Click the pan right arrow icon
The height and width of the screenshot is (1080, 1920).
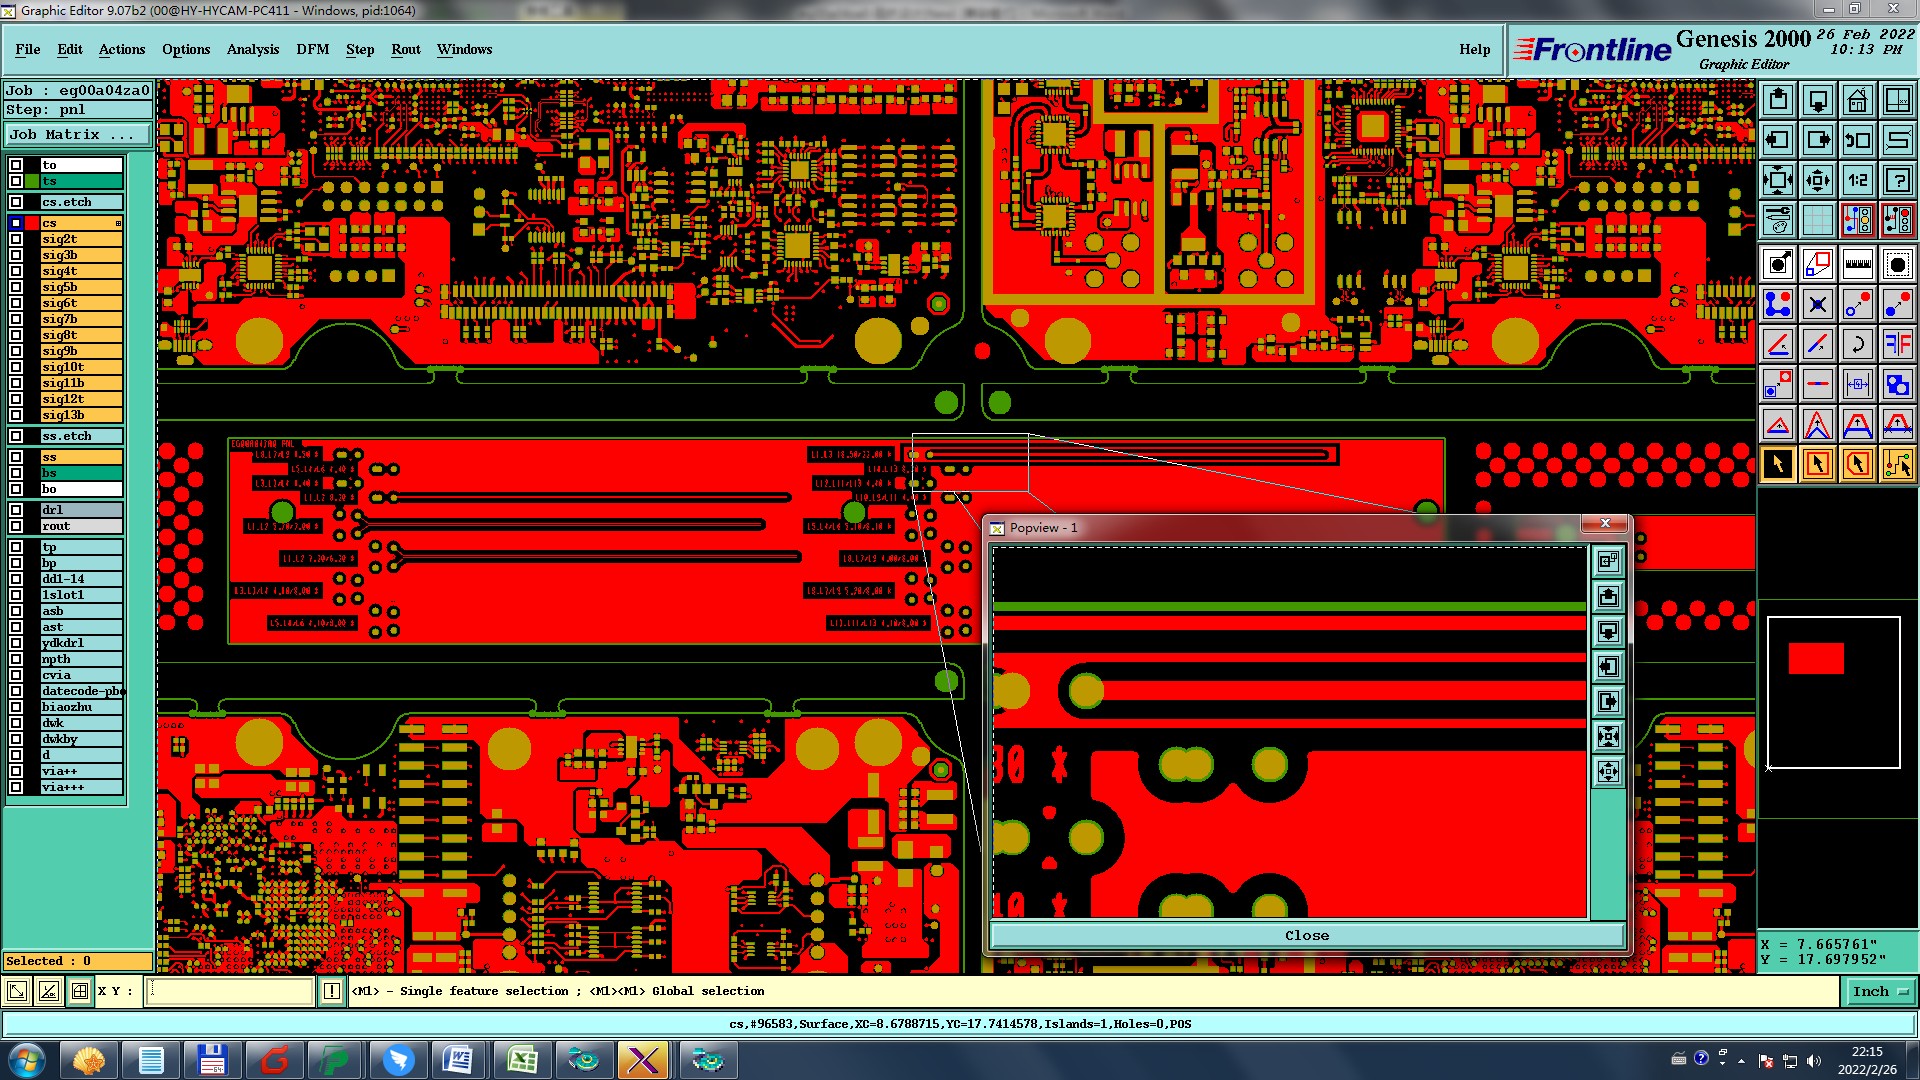click(x=1818, y=140)
